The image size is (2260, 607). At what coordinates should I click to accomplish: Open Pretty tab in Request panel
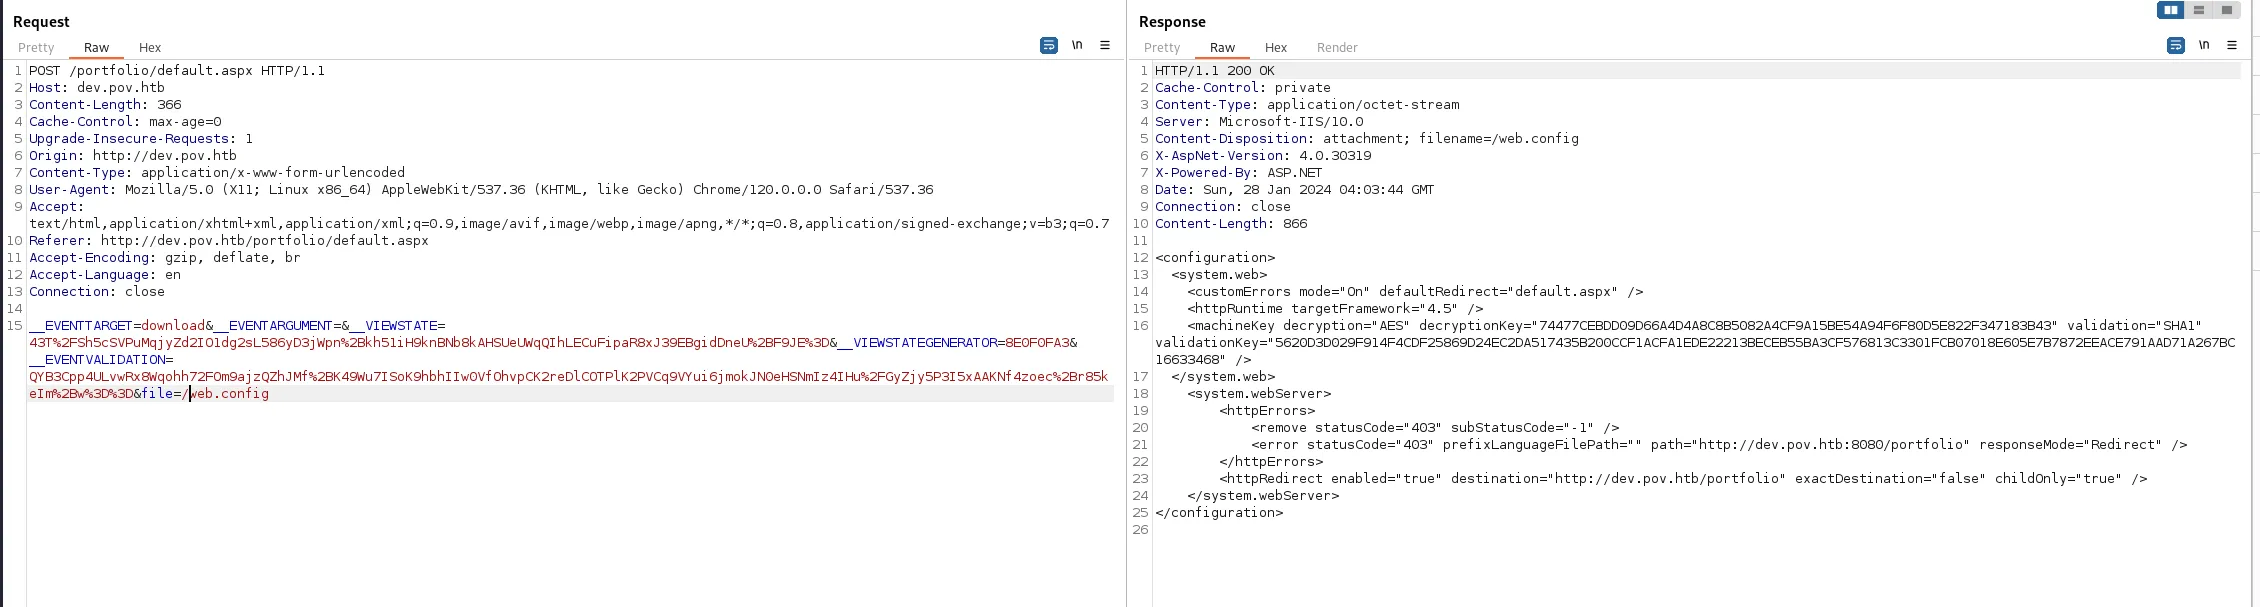pos(36,47)
